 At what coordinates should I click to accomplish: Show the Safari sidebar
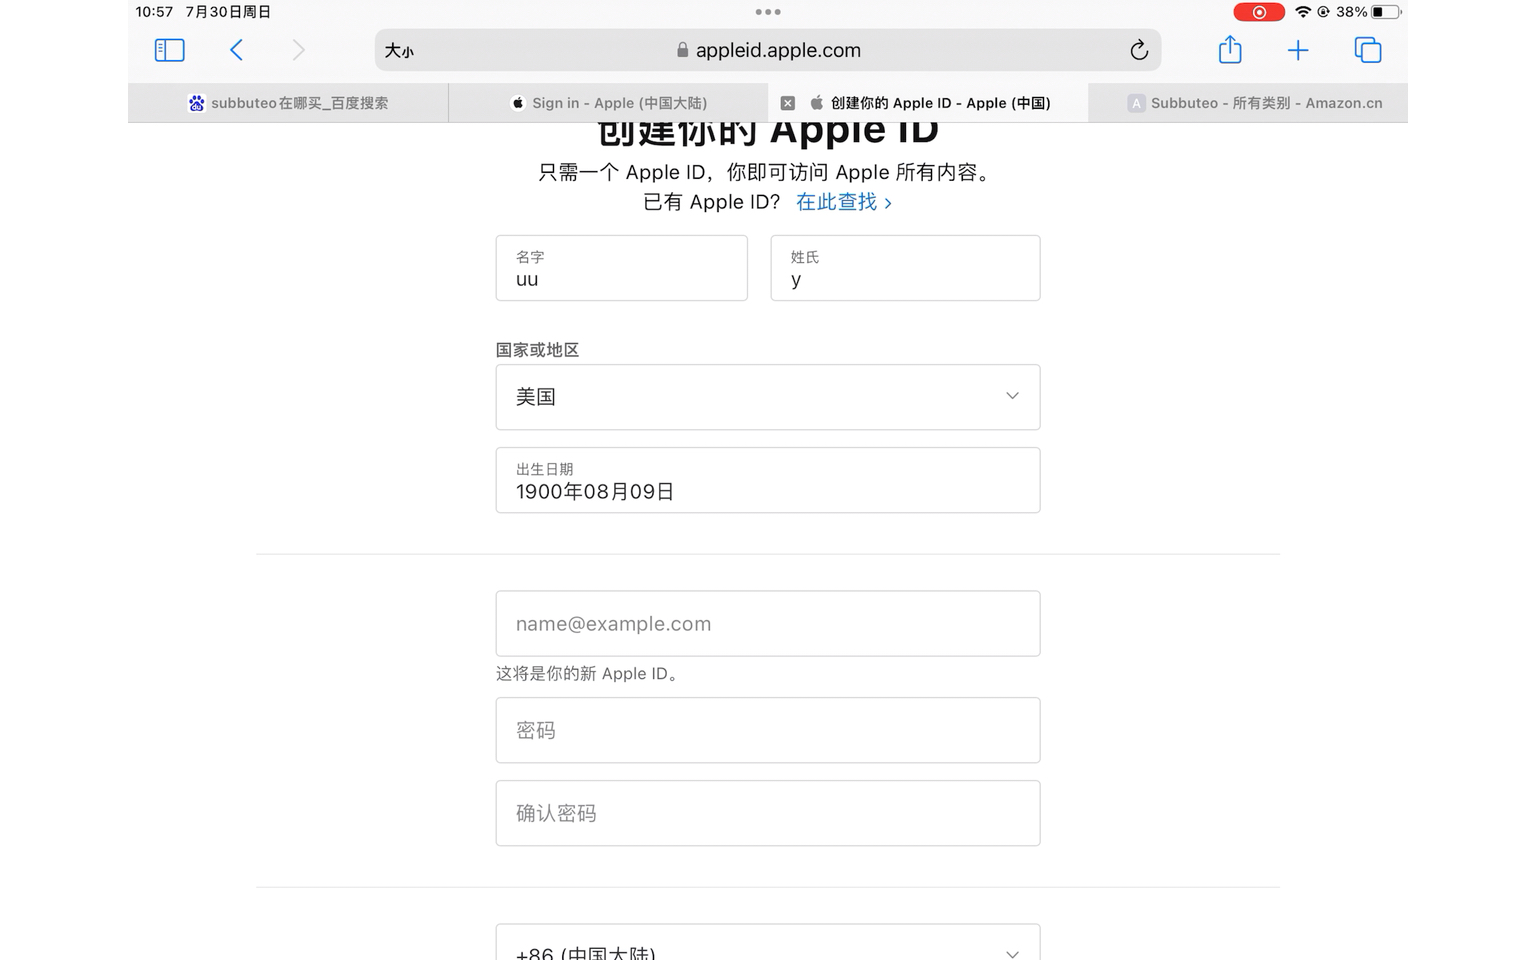169,50
